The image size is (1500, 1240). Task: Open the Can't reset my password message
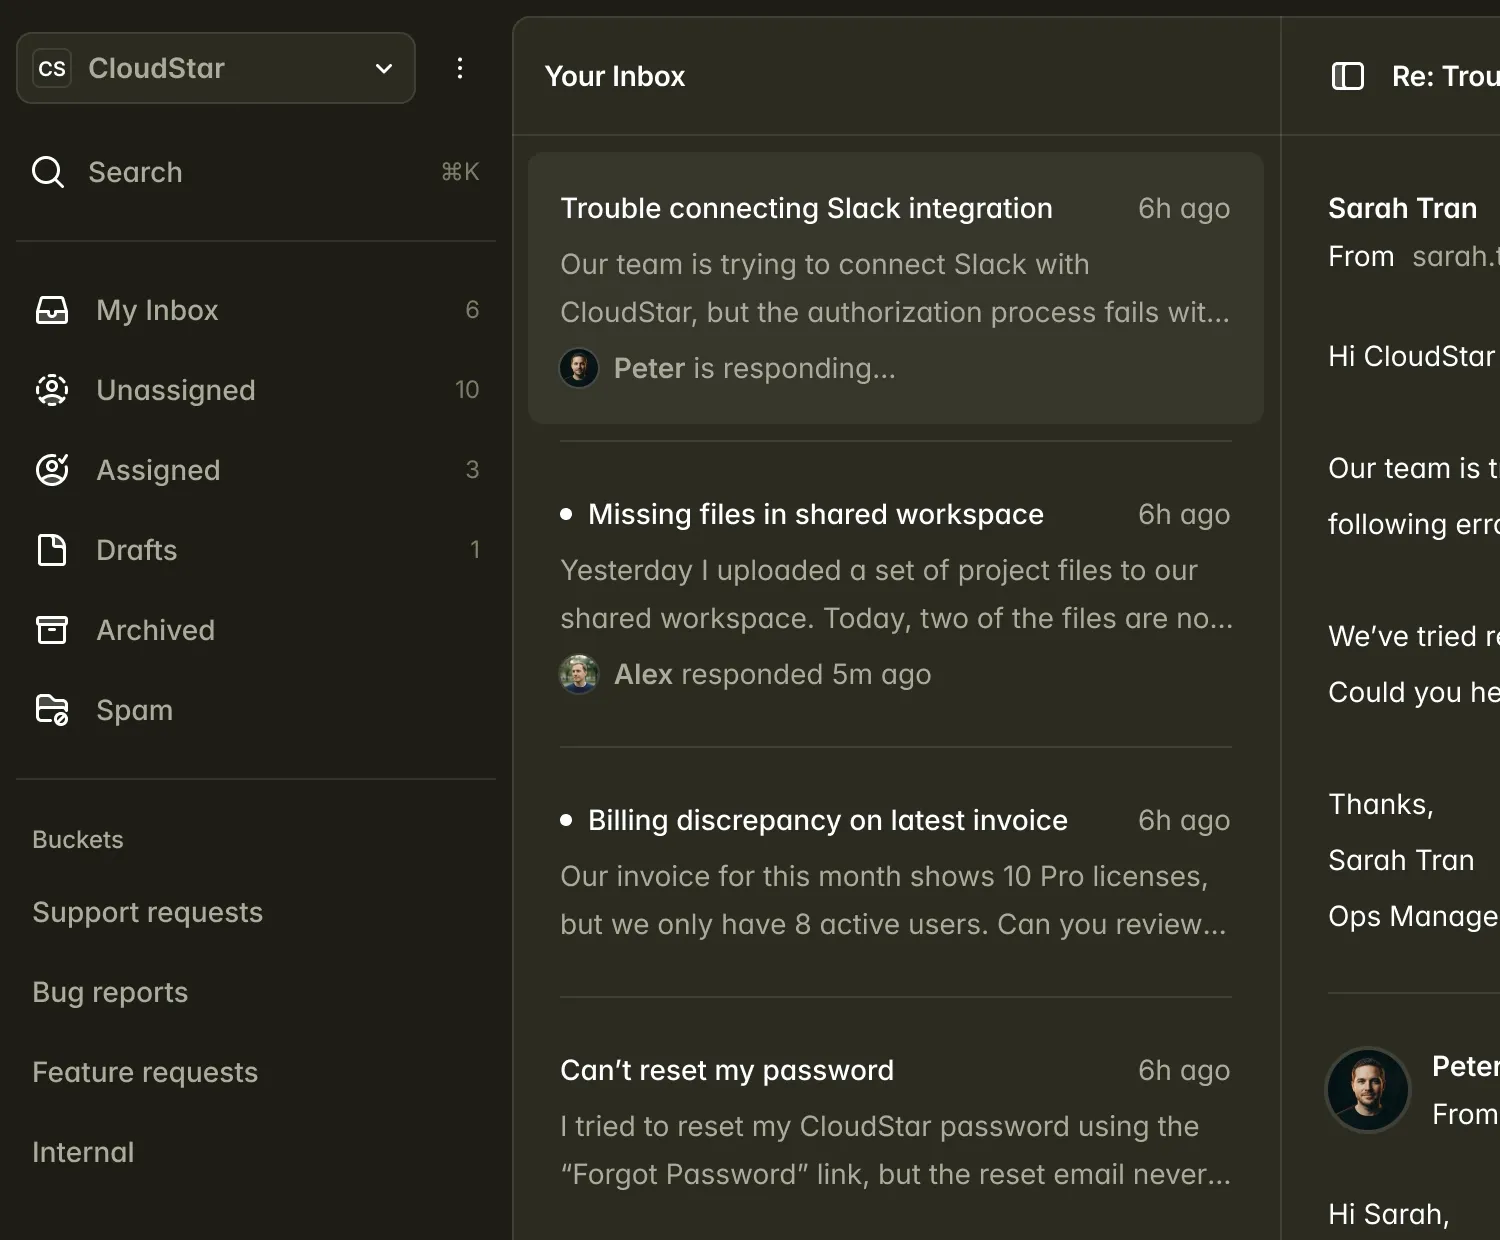727,1071
